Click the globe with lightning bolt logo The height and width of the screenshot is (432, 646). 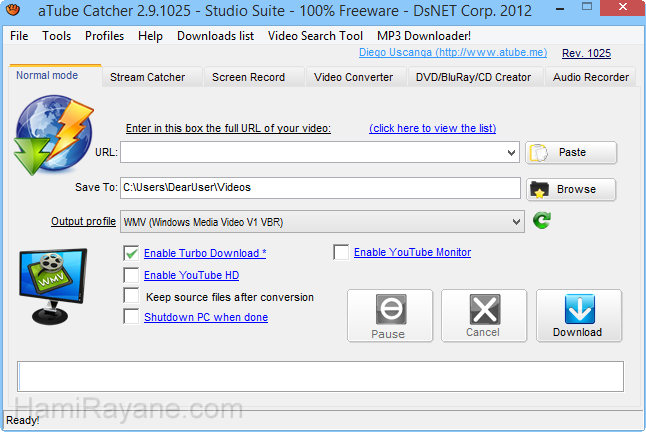click(x=54, y=135)
